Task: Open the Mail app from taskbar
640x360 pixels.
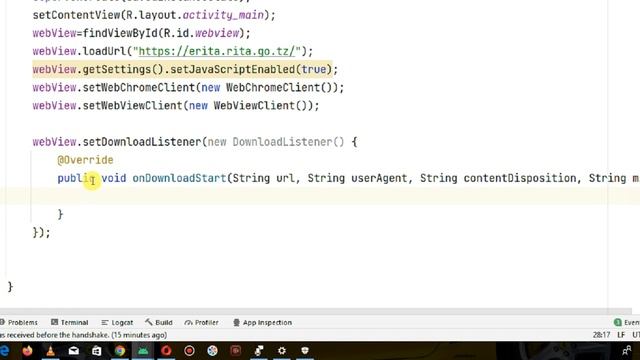Action: [x=73, y=351]
